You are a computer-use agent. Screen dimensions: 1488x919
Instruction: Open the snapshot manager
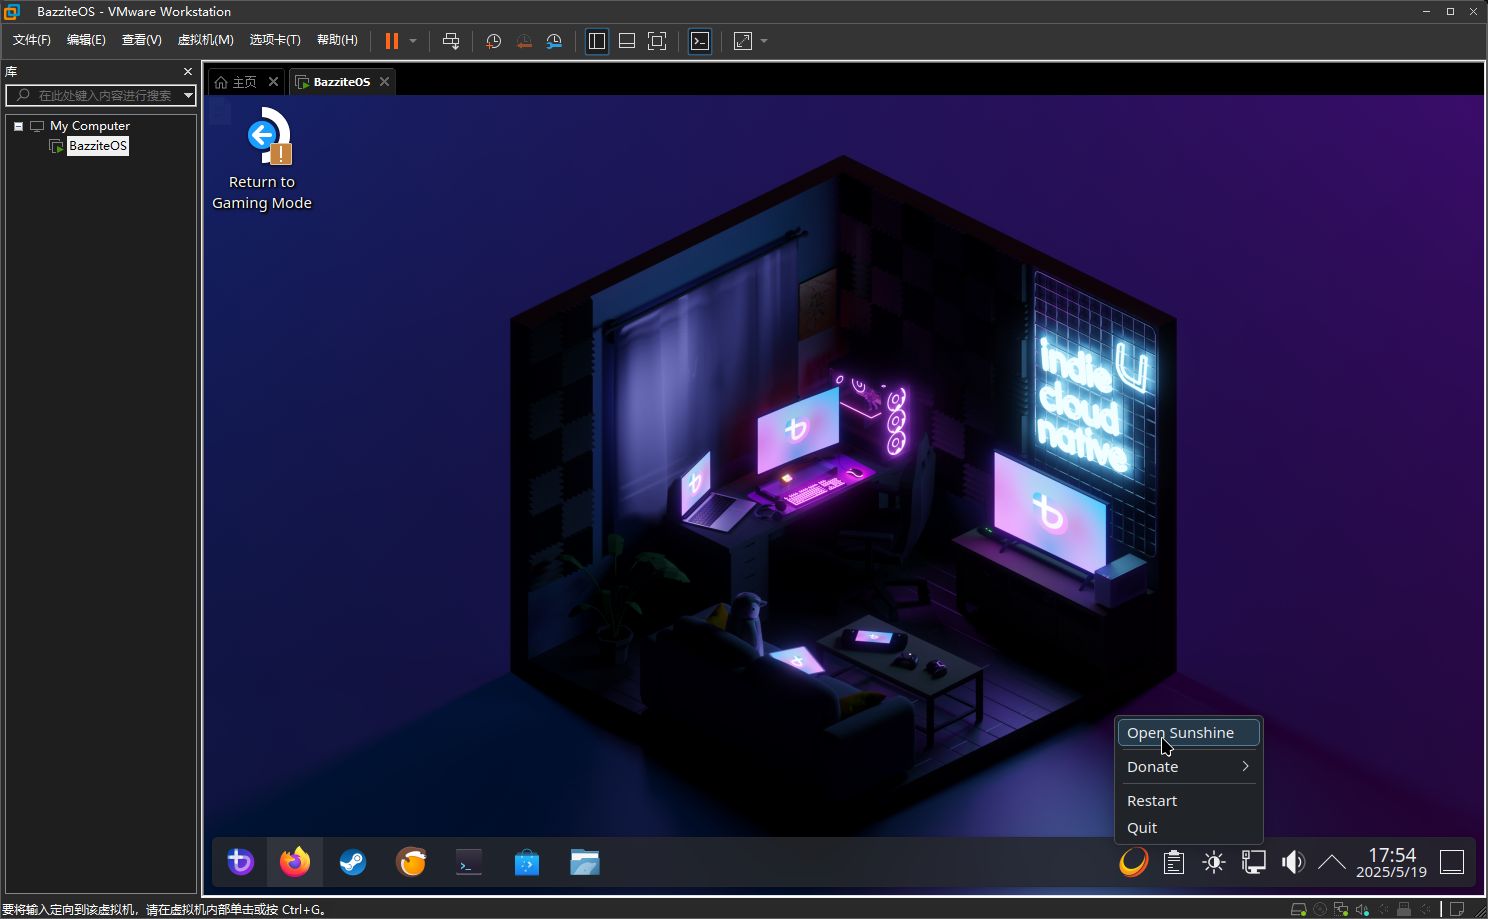click(x=554, y=41)
